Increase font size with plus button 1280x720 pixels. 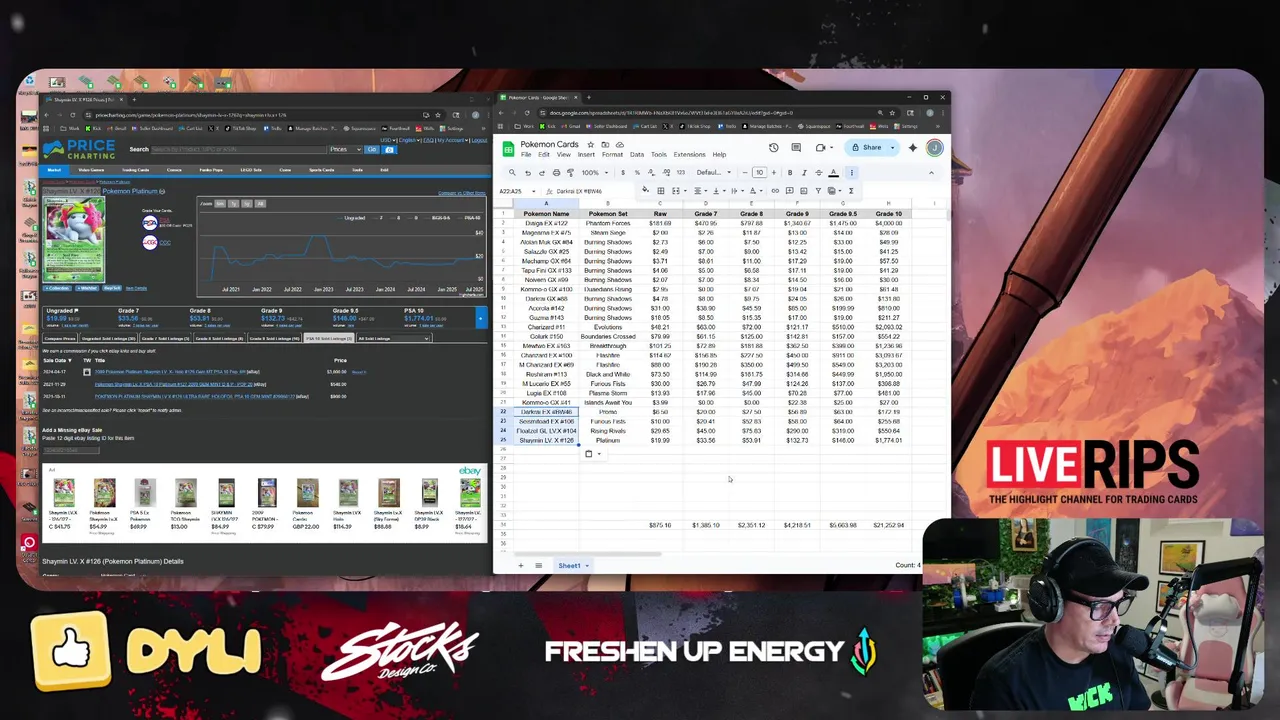point(774,173)
